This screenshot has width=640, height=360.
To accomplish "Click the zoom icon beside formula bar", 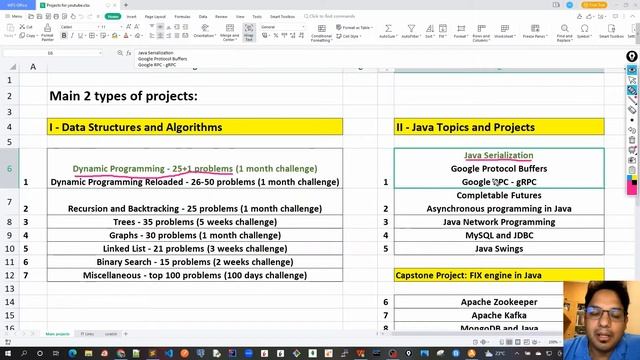I will click(x=120, y=53).
